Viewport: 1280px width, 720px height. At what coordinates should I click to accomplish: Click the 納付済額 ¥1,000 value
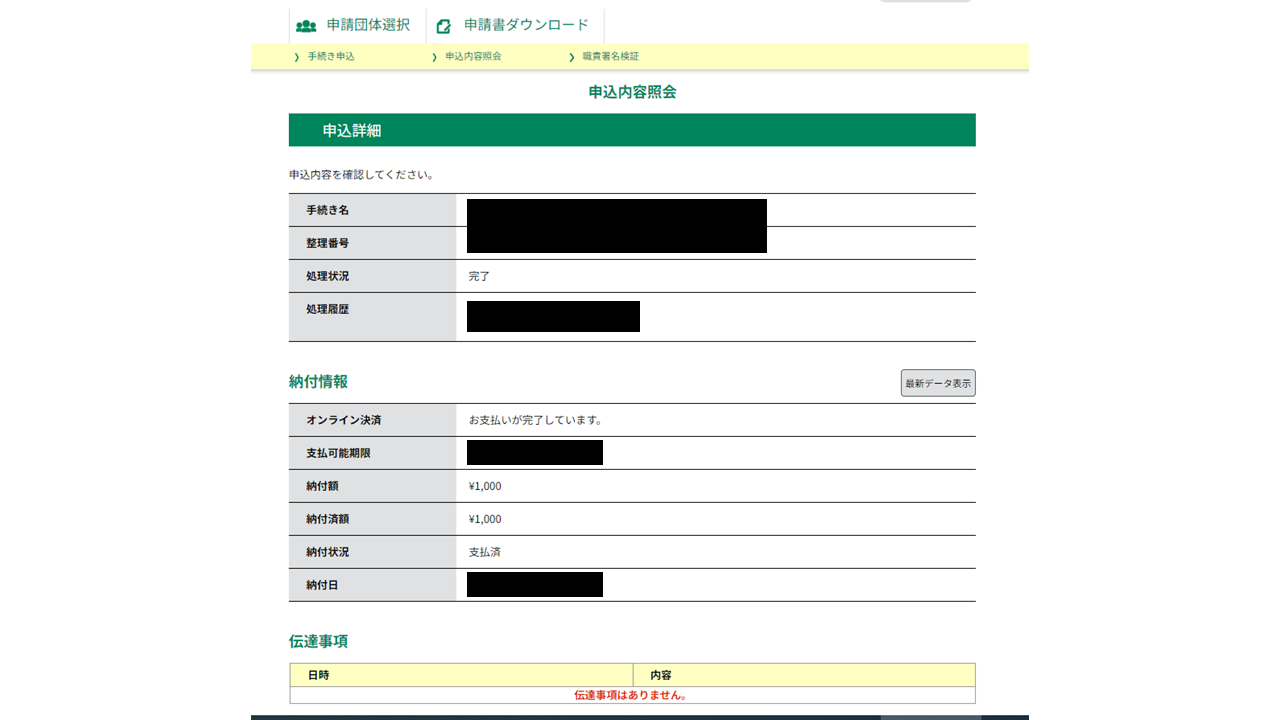pos(485,519)
